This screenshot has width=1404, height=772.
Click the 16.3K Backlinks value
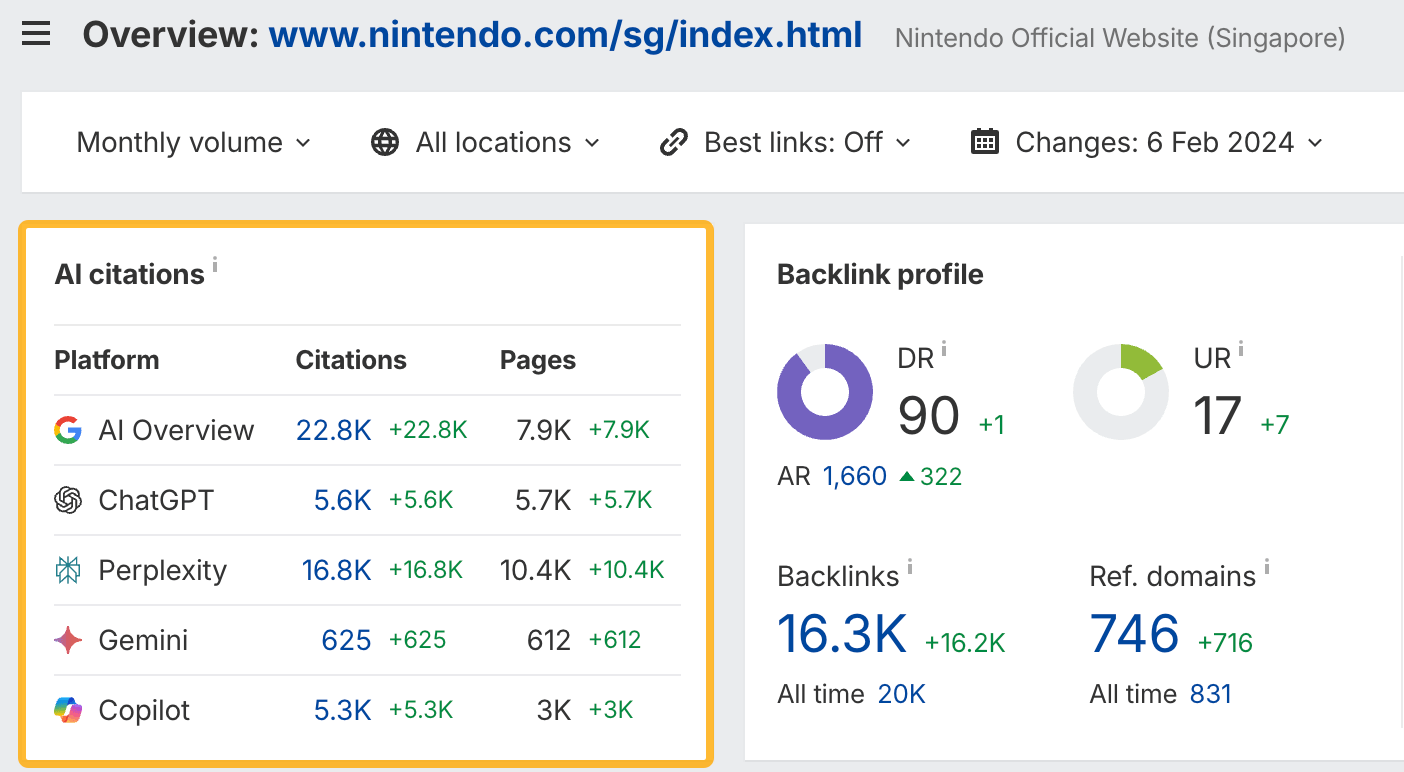coord(842,634)
